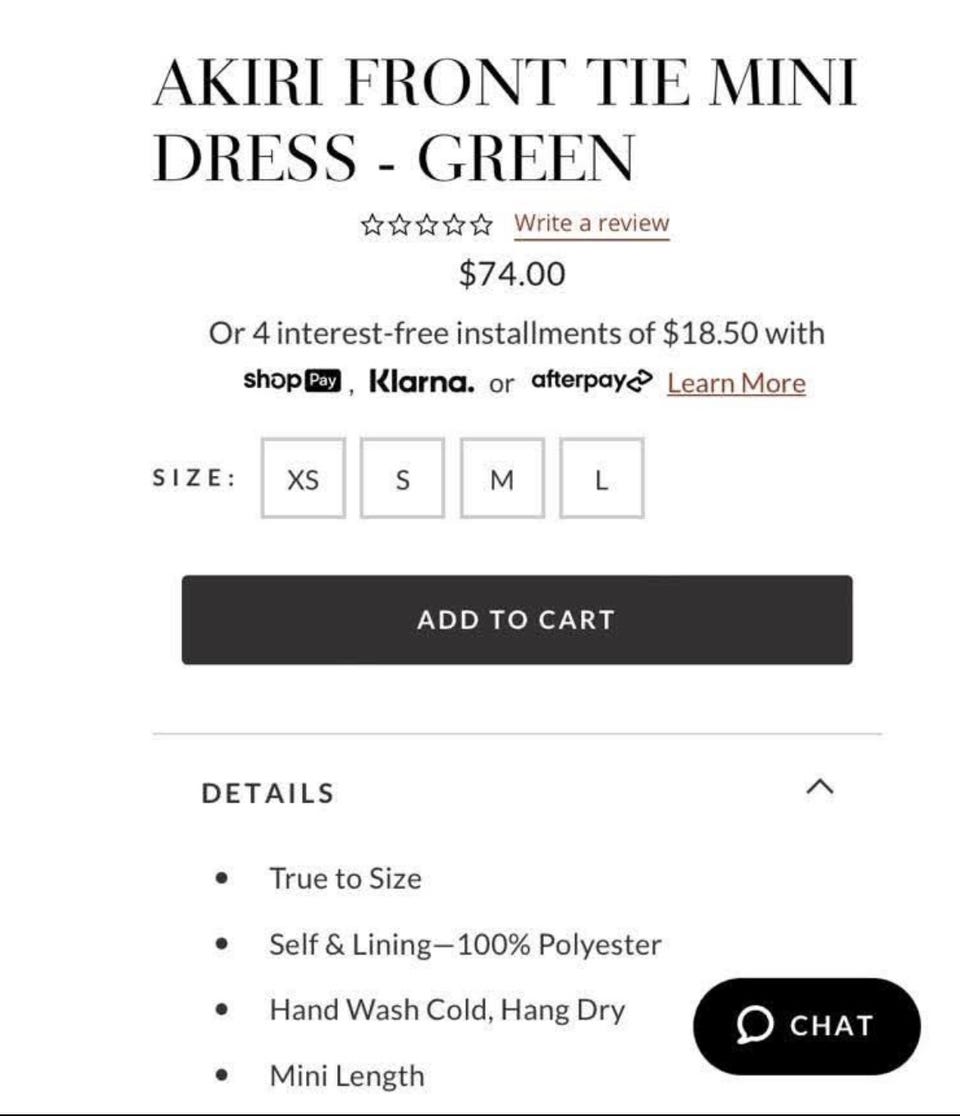Image resolution: width=960 pixels, height=1116 pixels.
Task: Collapse the Details section chevron
Action: (x=819, y=787)
